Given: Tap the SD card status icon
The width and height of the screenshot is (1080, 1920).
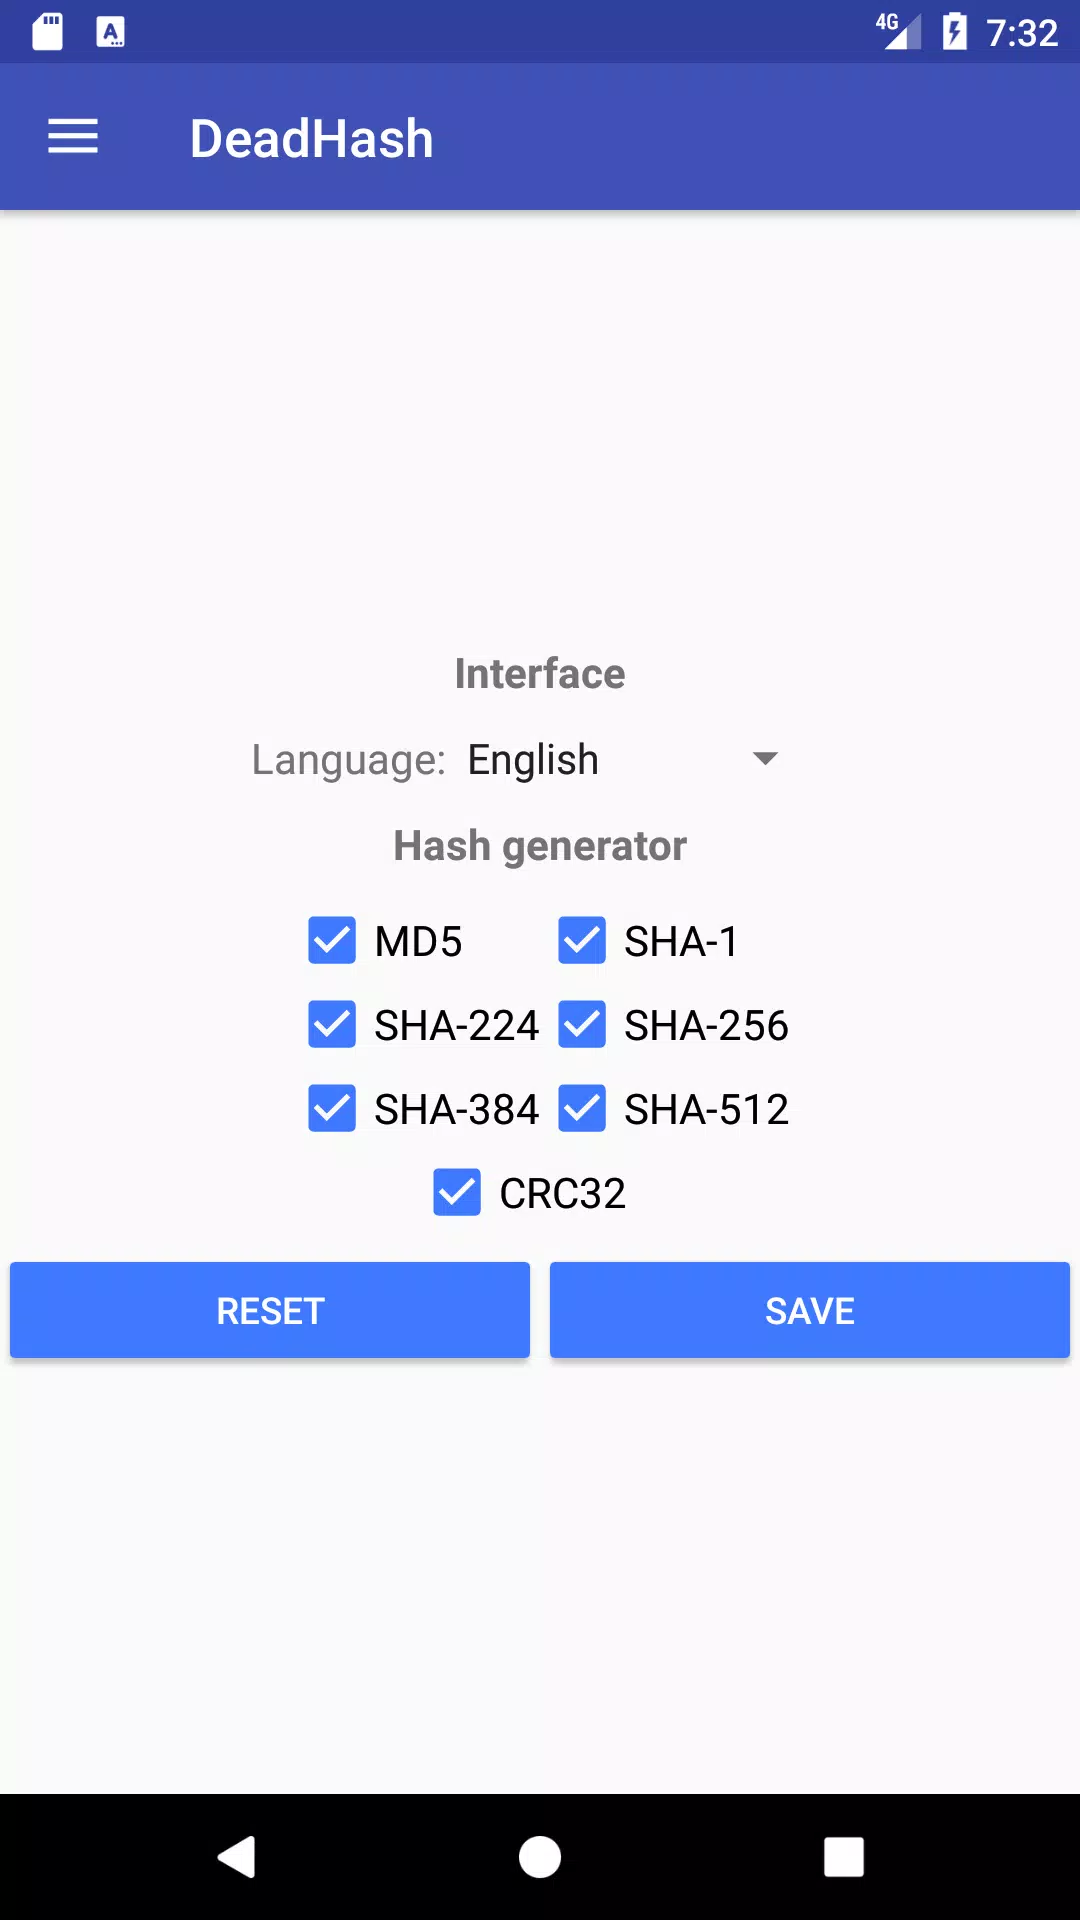Looking at the screenshot, I should (x=48, y=32).
